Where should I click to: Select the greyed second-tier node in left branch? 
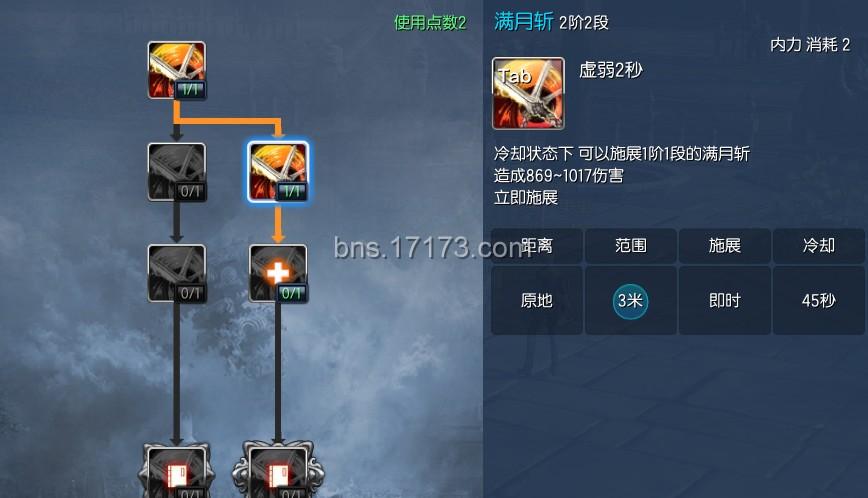[177, 172]
